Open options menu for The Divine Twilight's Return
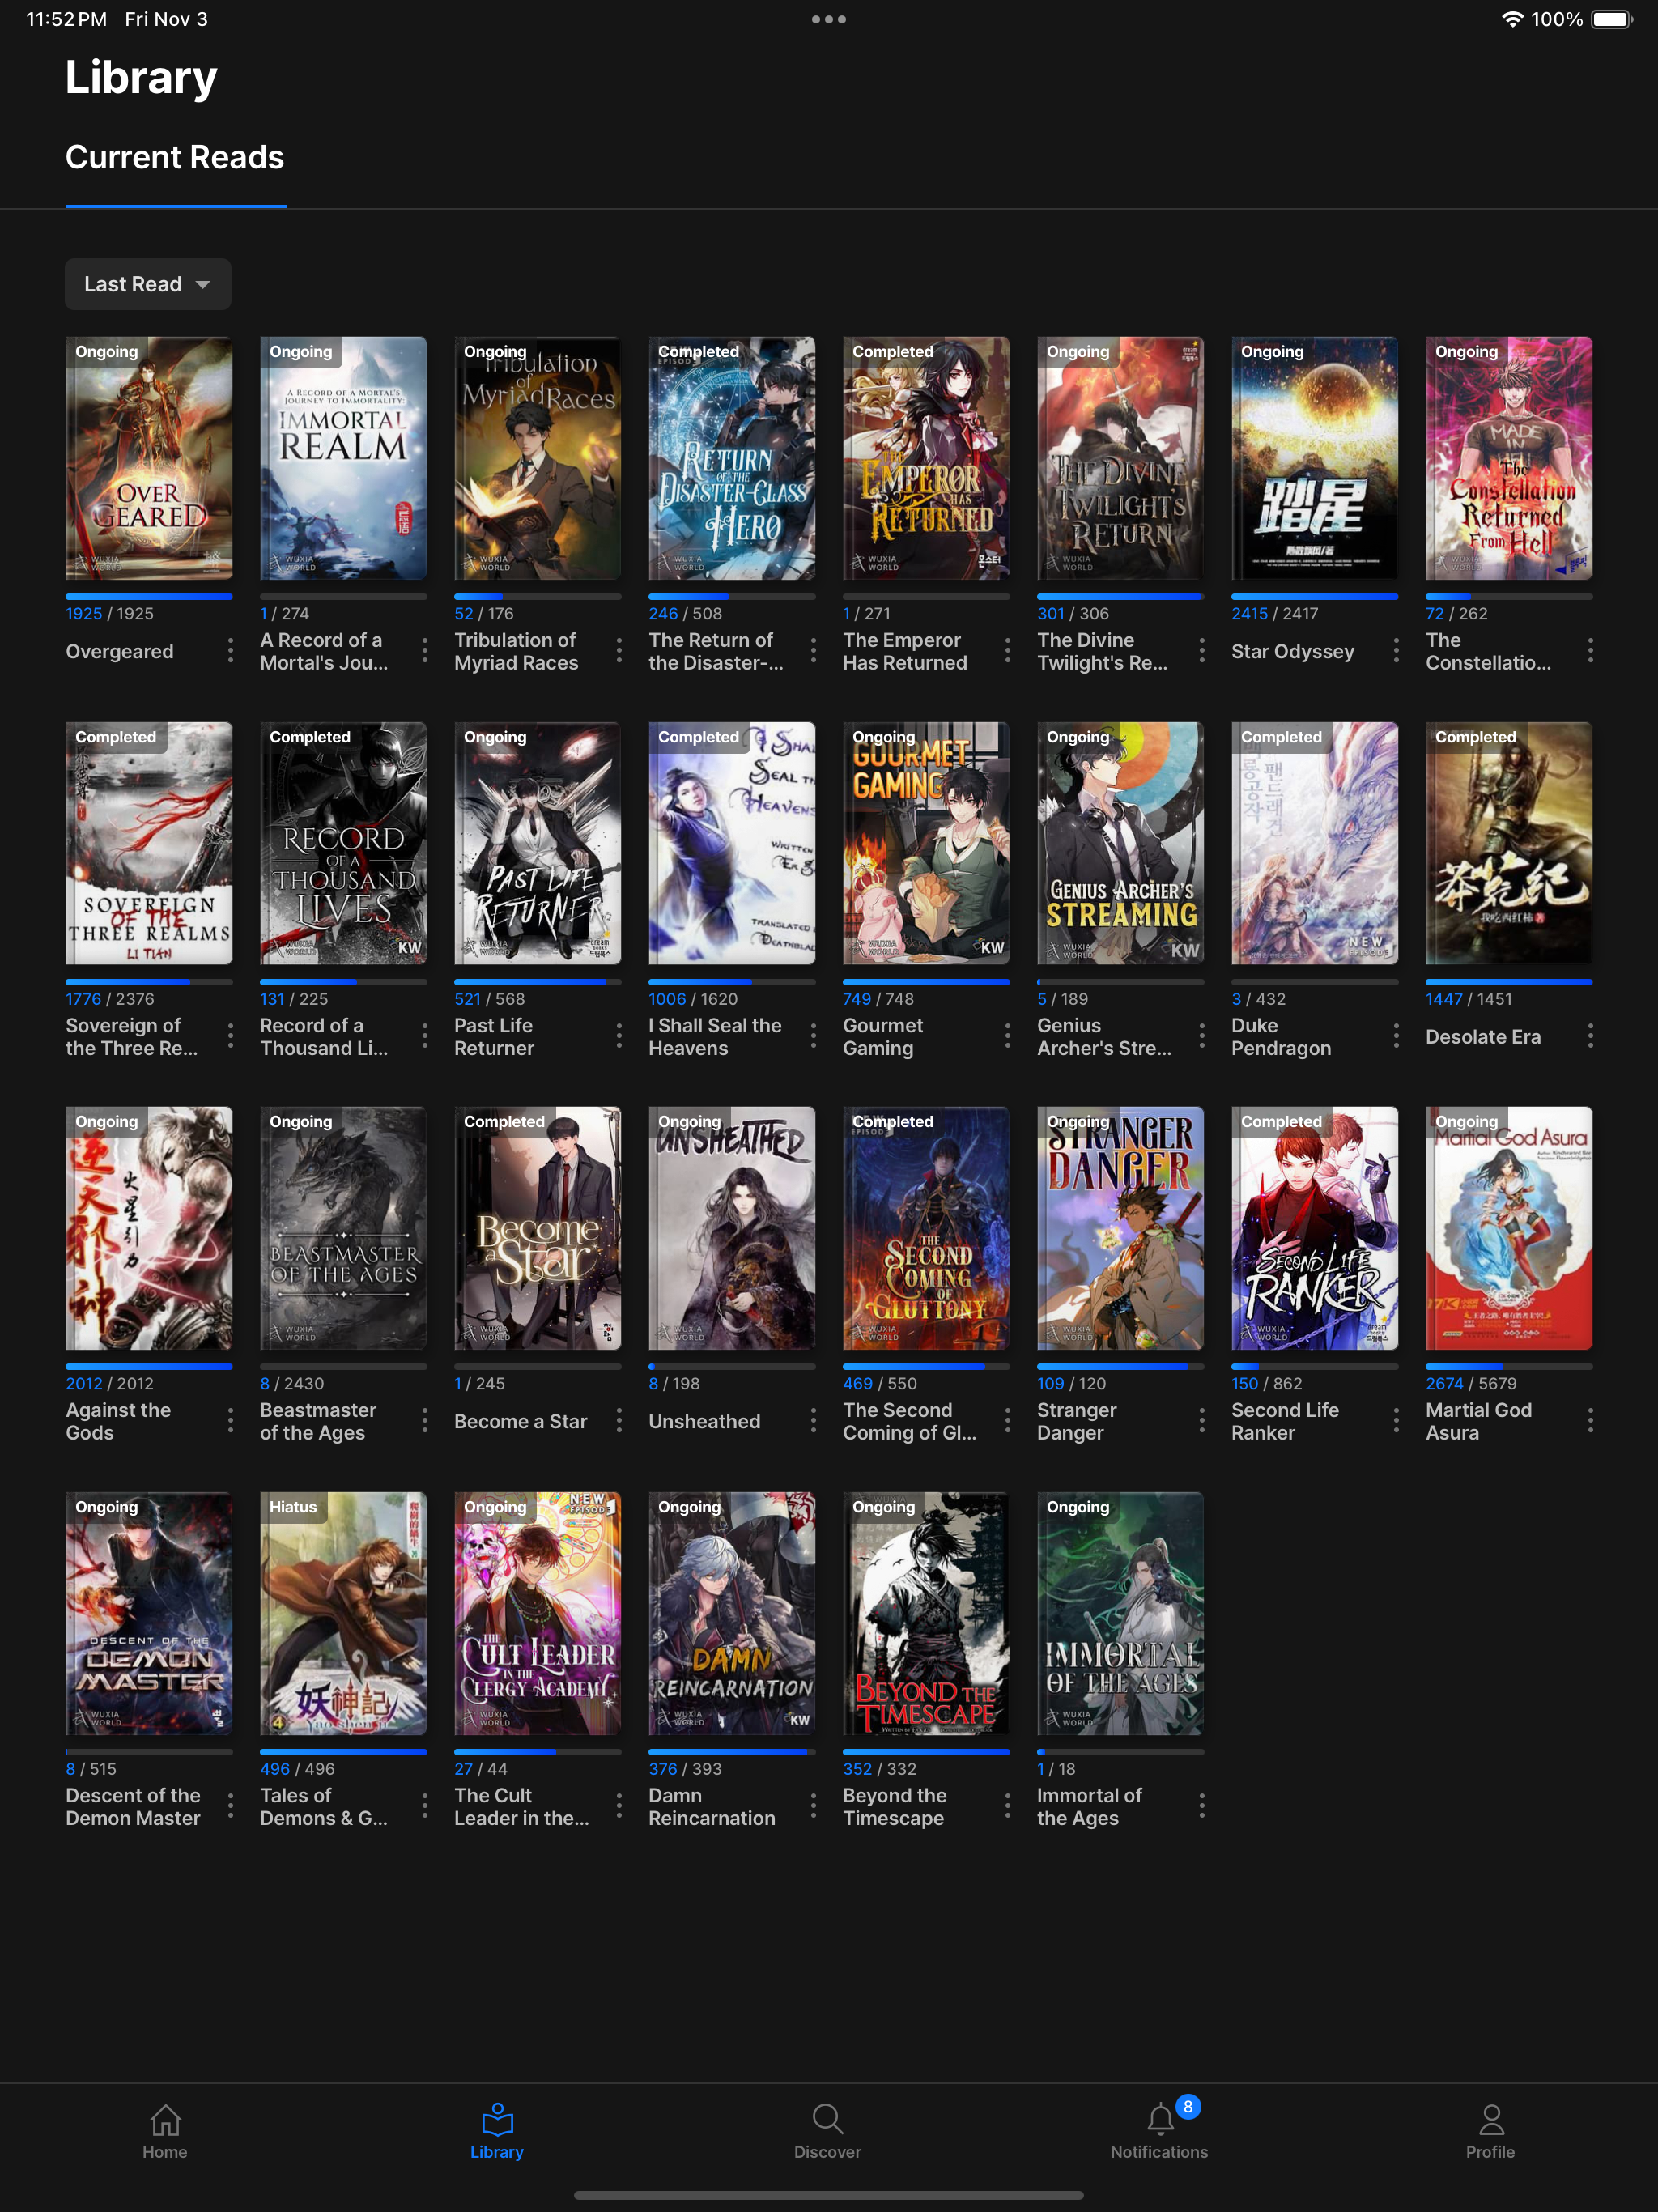This screenshot has width=1658, height=2212. tap(1202, 651)
